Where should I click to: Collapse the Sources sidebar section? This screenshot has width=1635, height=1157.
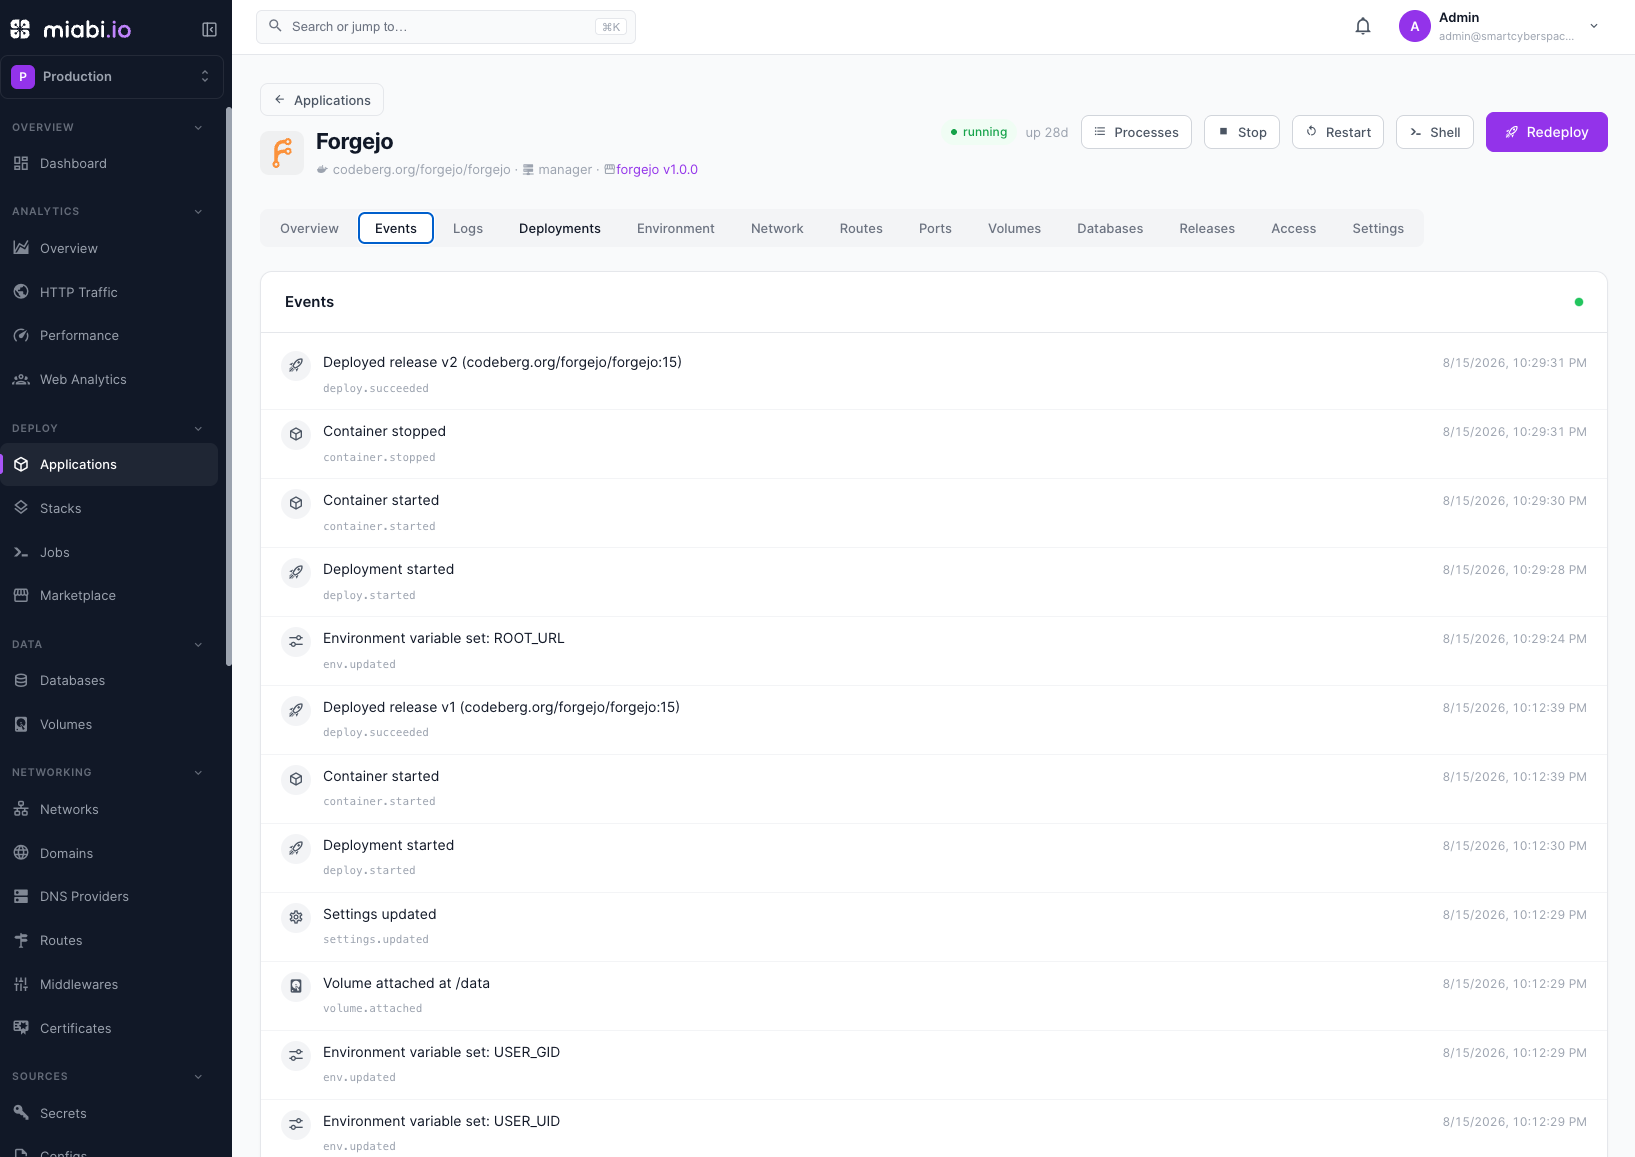point(198,1077)
